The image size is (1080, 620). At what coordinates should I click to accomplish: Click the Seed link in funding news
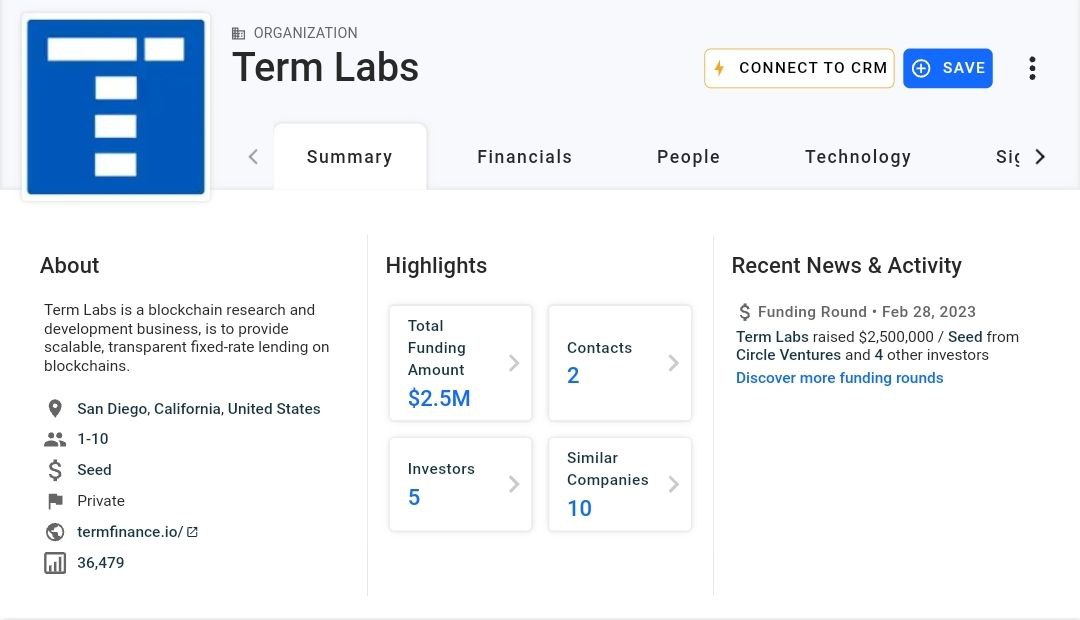(x=965, y=337)
